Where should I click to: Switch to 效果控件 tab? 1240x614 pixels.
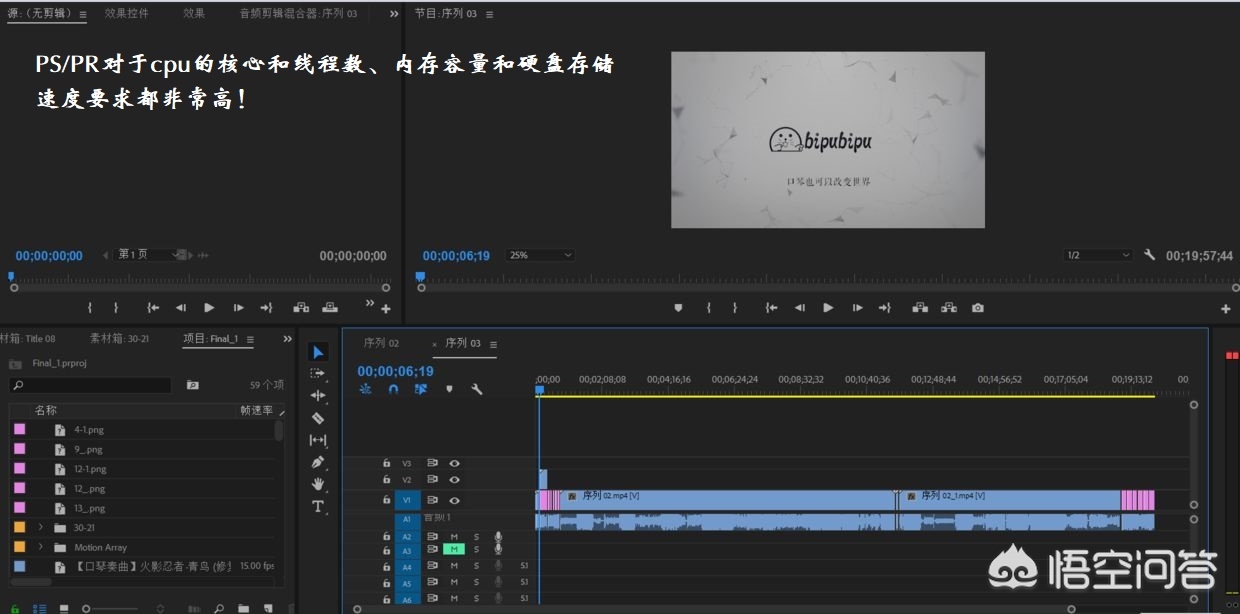[x=127, y=13]
